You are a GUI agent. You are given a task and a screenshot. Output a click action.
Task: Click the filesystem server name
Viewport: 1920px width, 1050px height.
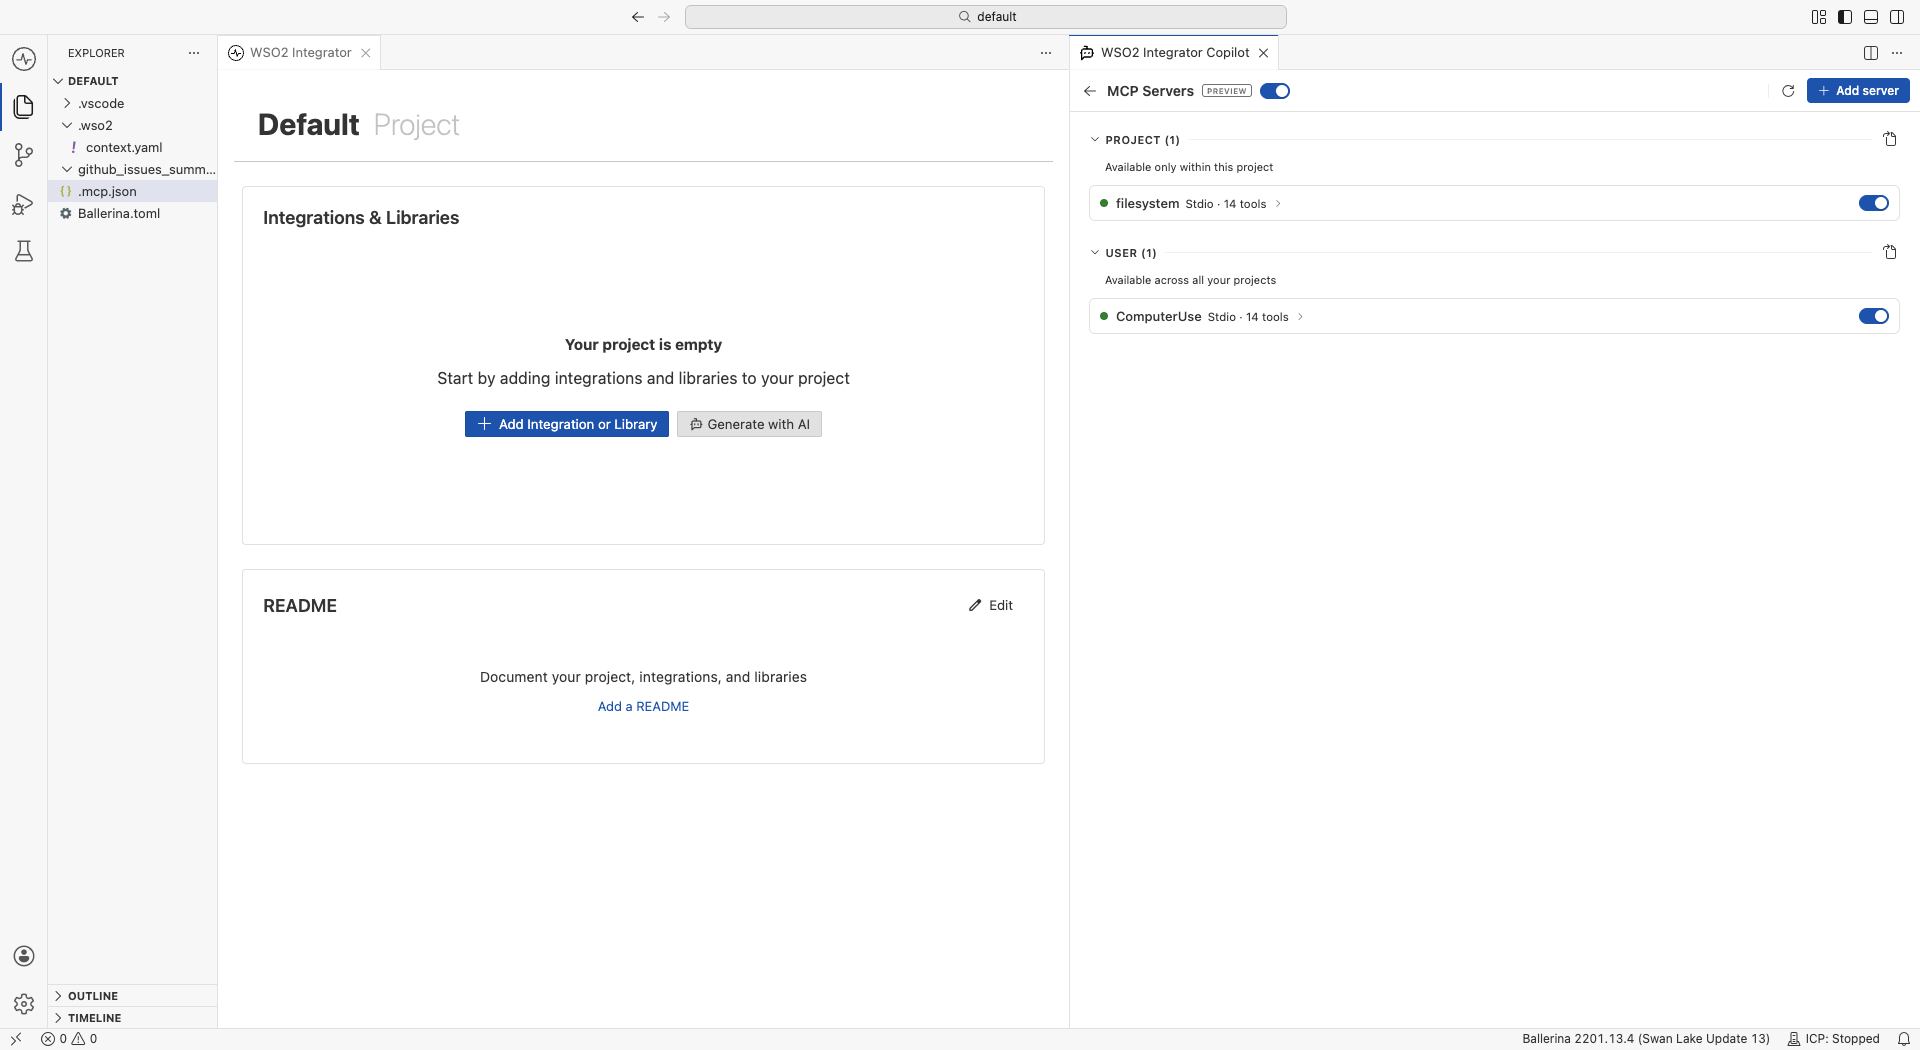tap(1147, 203)
